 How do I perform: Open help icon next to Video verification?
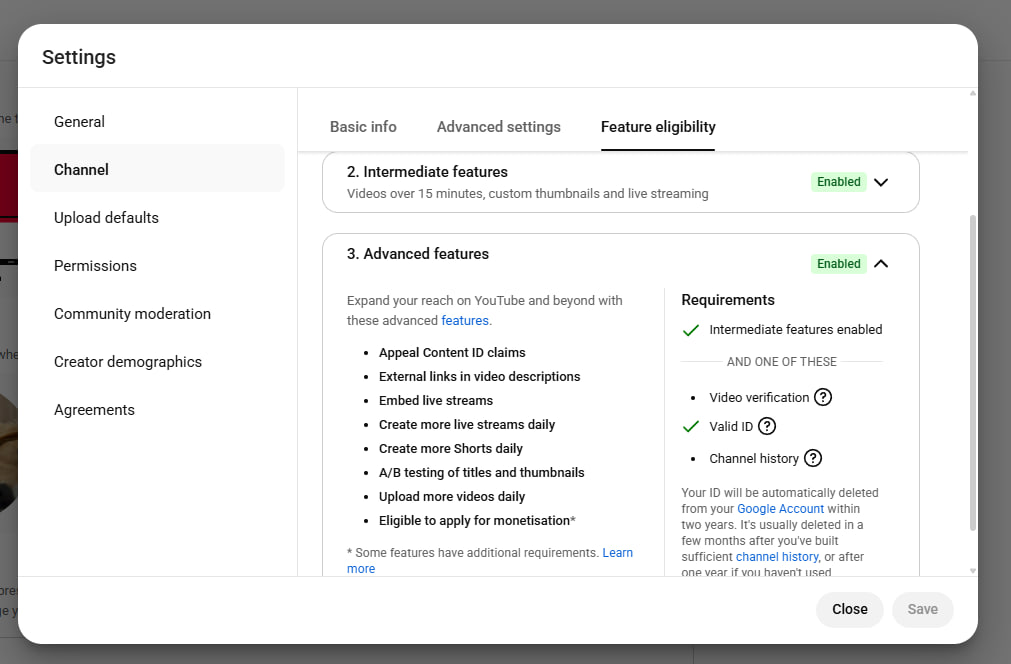(x=823, y=397)
